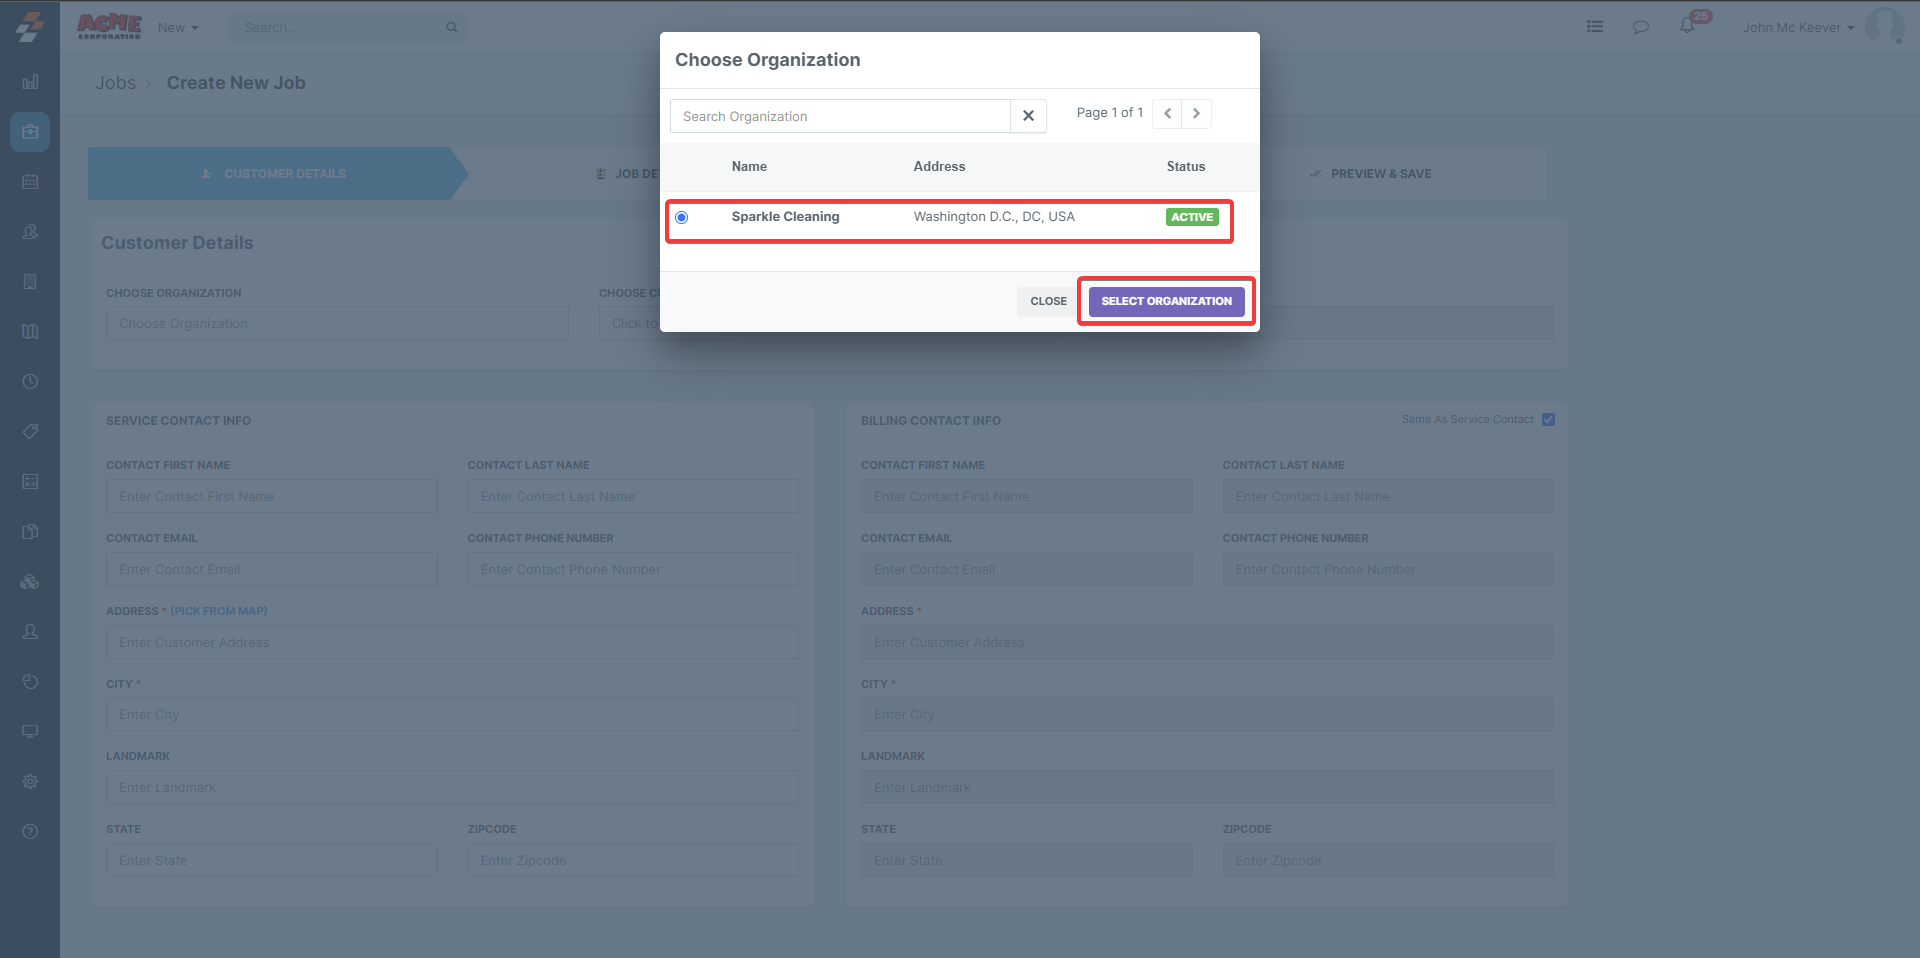Open the bar chart dashboard sidebar icon
The height and width of the screenshot is (958, 1920).
tap(30, 82)
